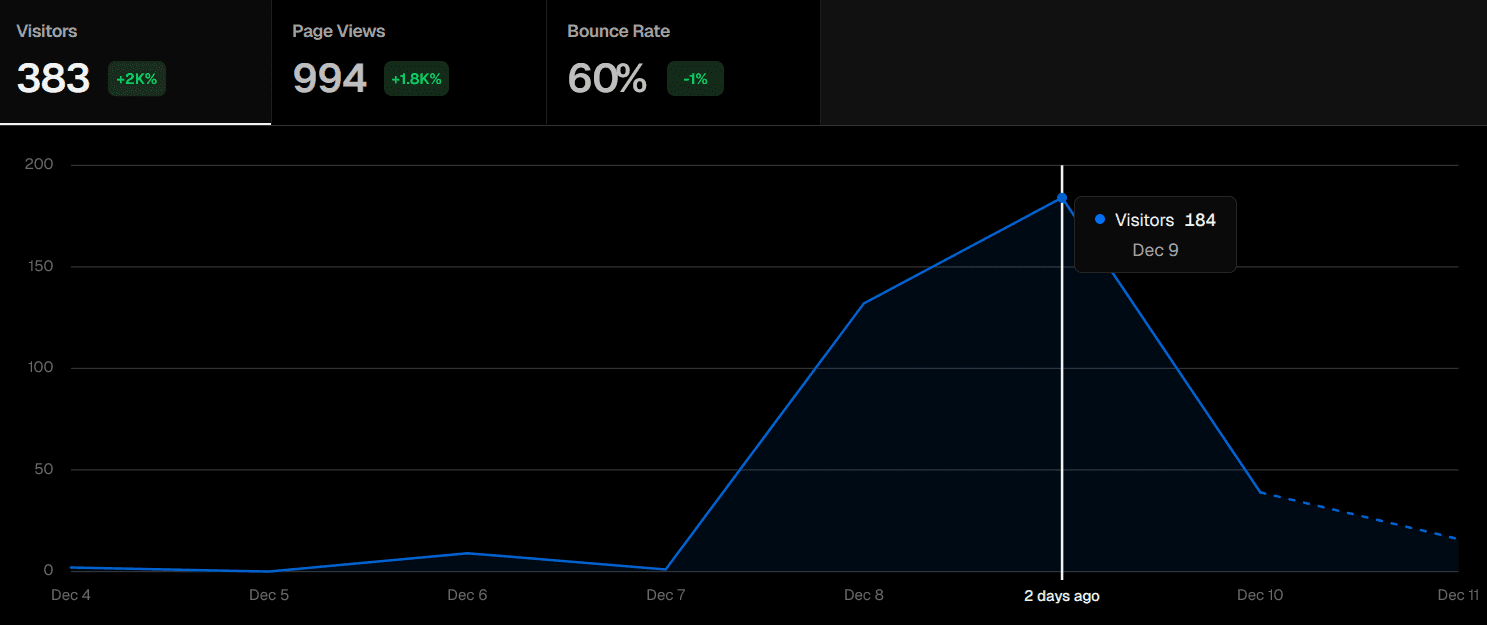Click the Dec 11 axis label
The height and width of the screenshot is (625, 1487).
1458,594
